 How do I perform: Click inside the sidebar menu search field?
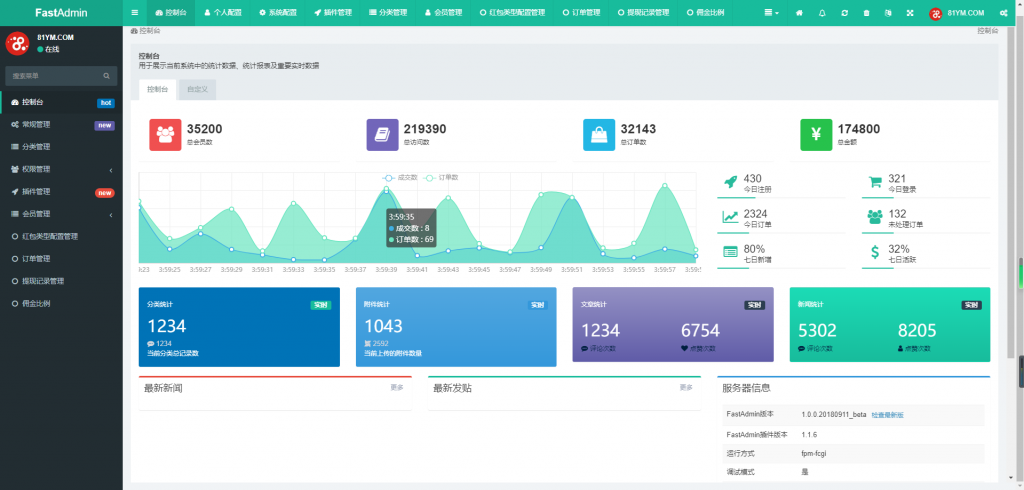[x=55, y=75]
